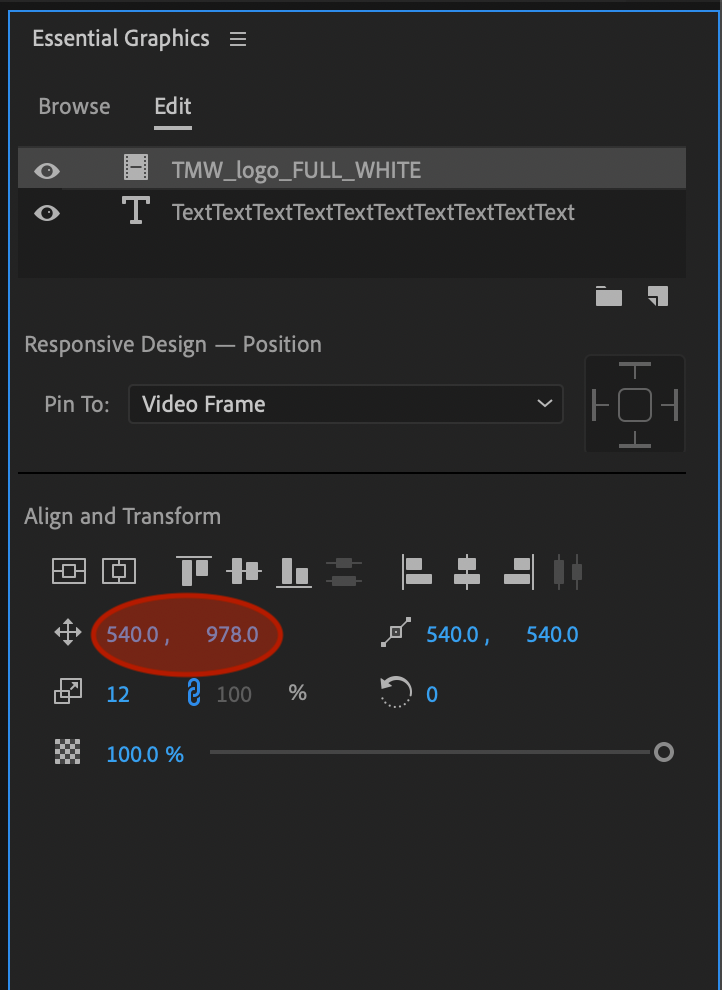The image size is (722, 990).
Task: Toggle the uniform scale lock link
Action: point(194,693)
